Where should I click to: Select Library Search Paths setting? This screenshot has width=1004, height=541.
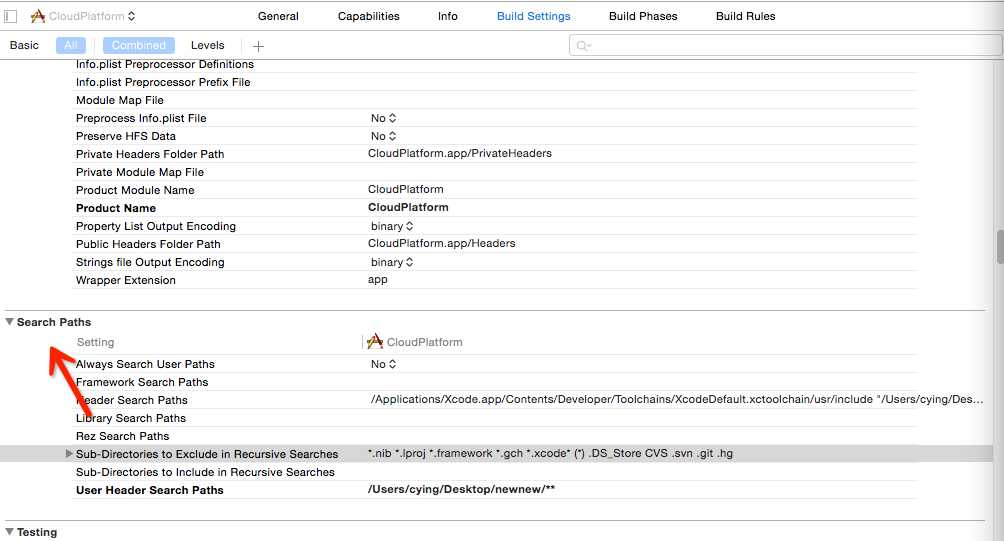click(131, 418)
